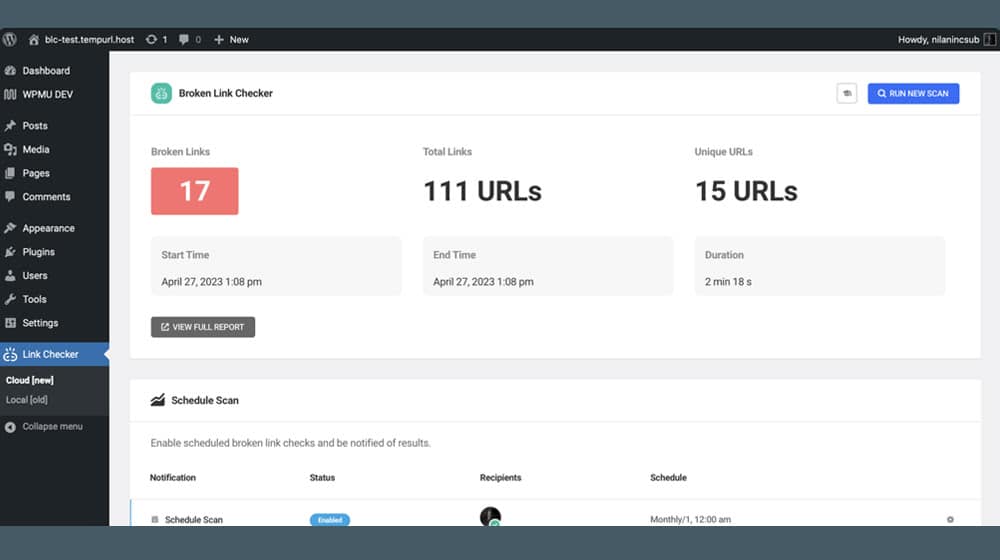Open the blc-test.tempurl.host site link
The height and width of the screenshot is (560, 1000).
(x=88, y=40)
